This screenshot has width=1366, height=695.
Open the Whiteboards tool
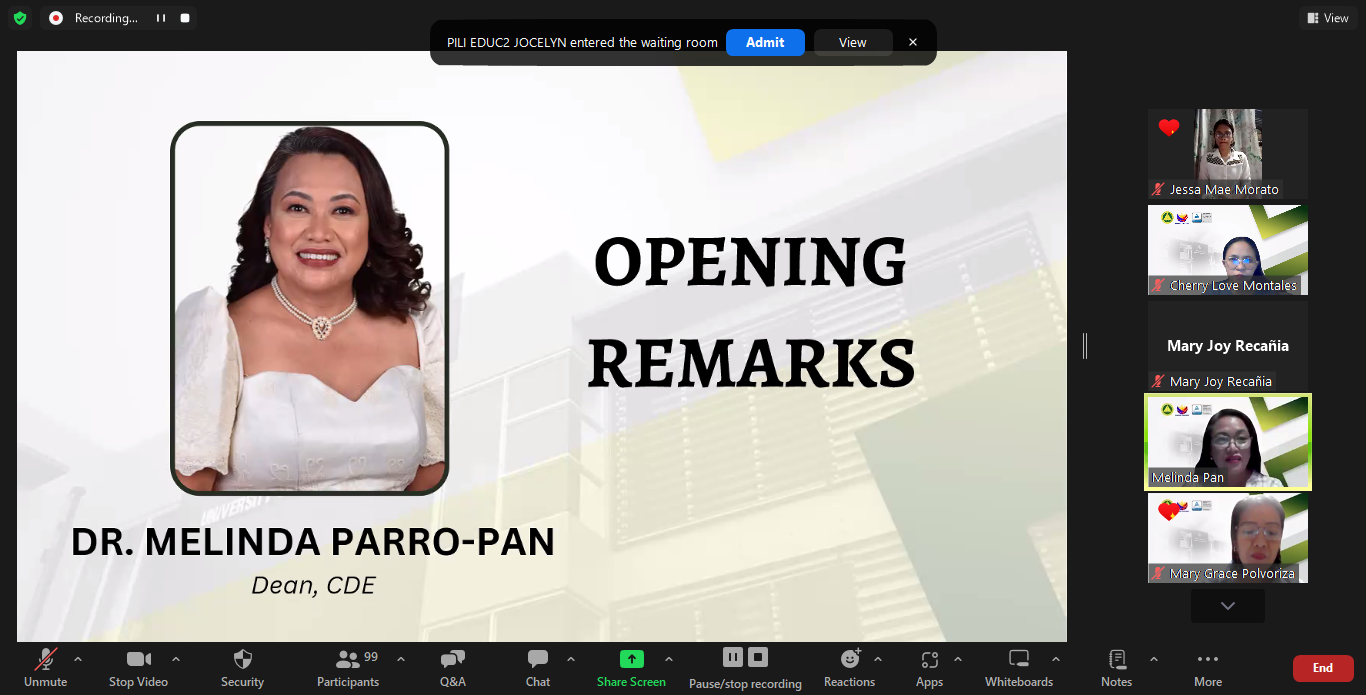click(x=1018, y=660)
